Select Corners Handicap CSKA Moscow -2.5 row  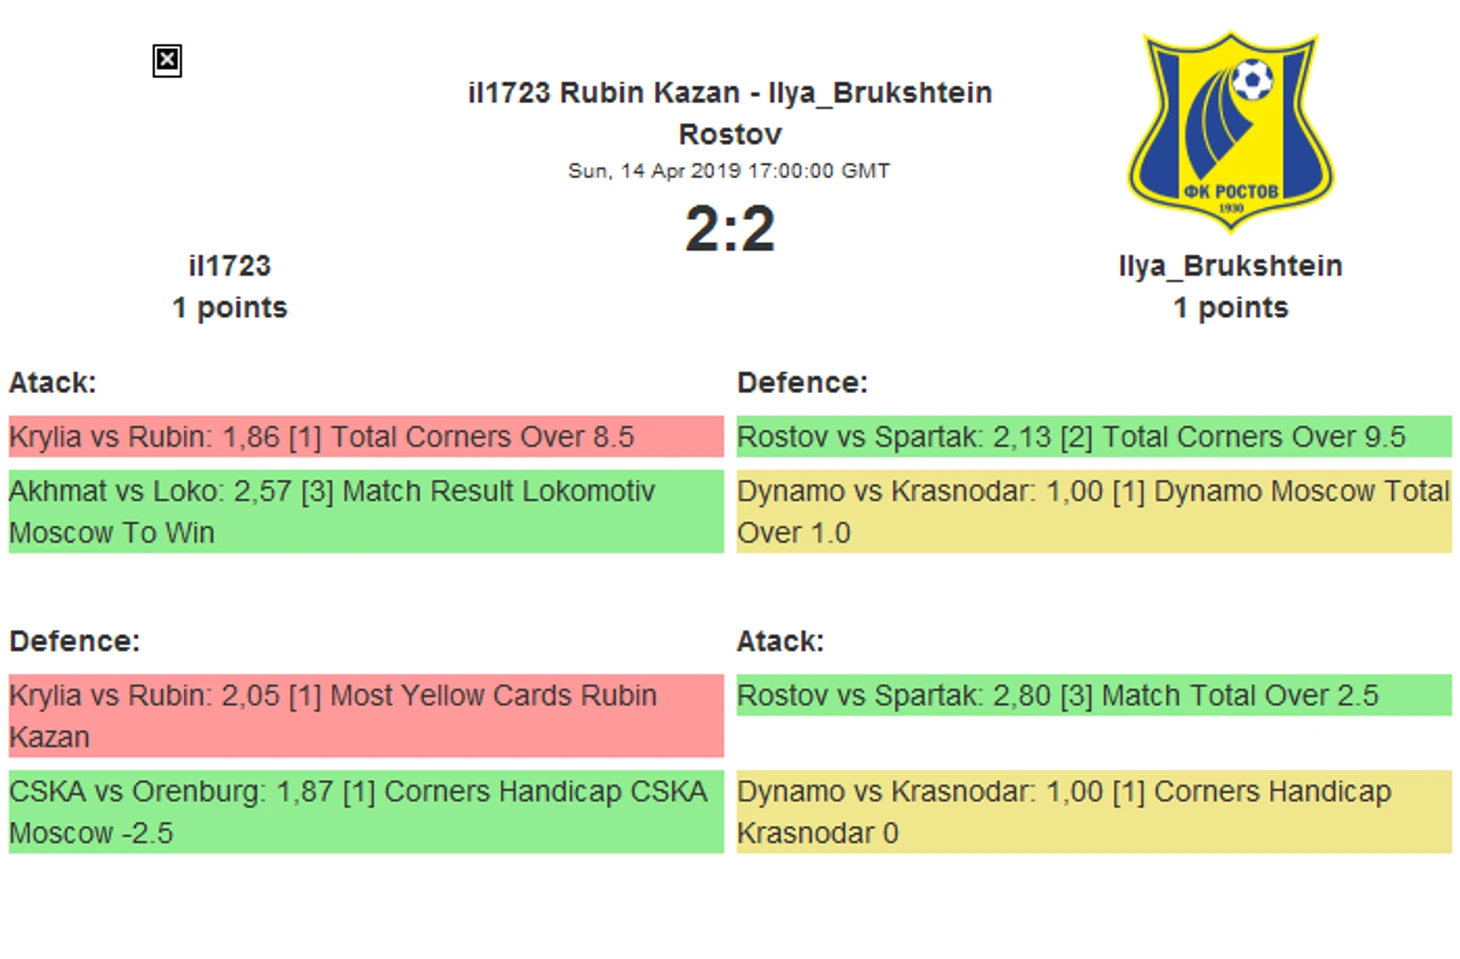click(x=366, y=811)
